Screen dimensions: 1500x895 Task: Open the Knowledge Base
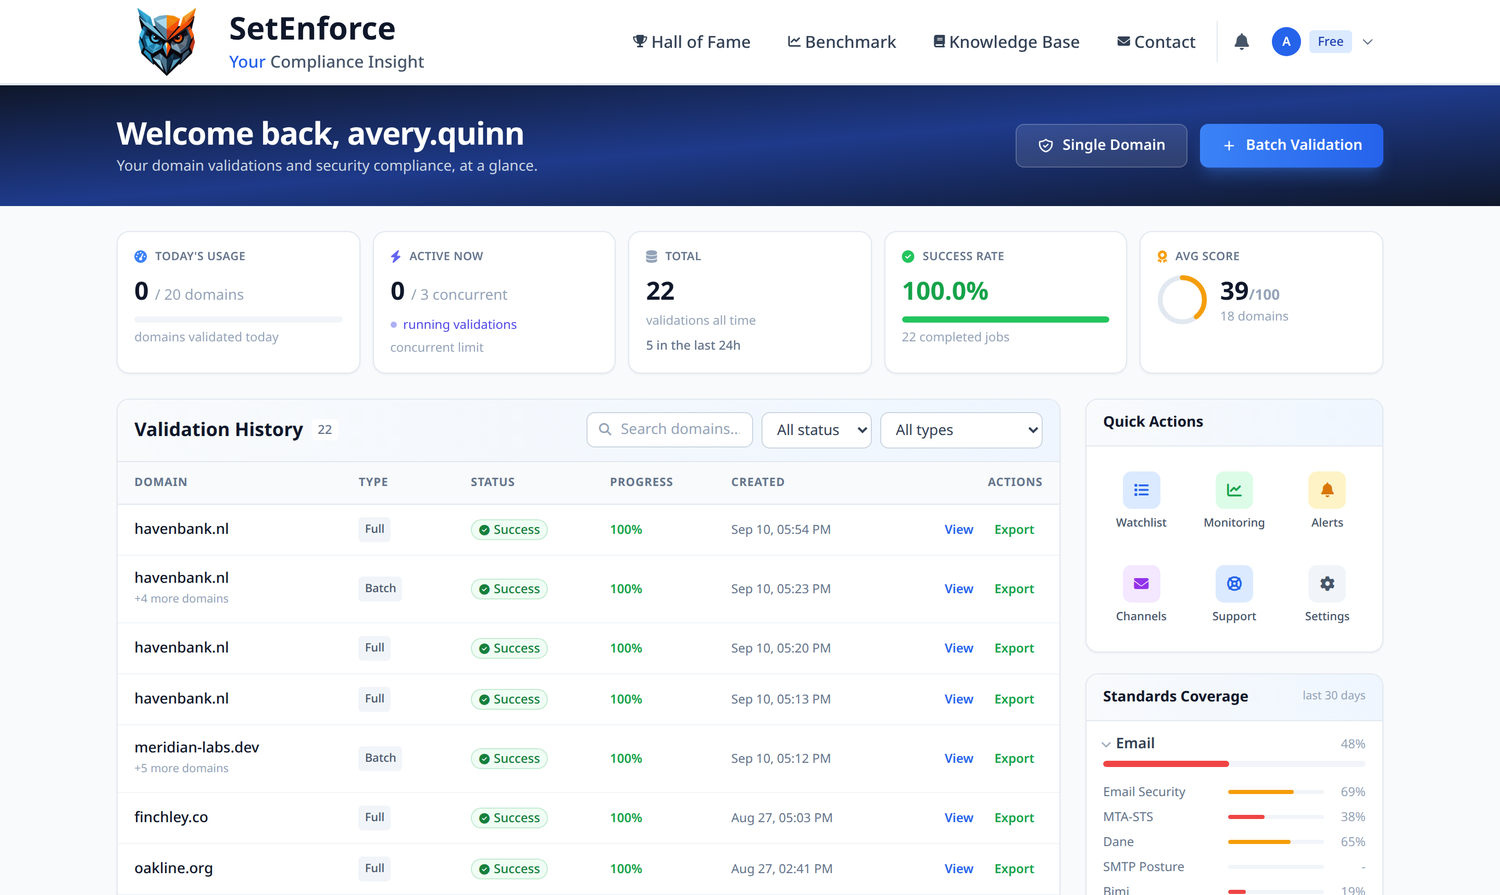[x=1006, y=42]
